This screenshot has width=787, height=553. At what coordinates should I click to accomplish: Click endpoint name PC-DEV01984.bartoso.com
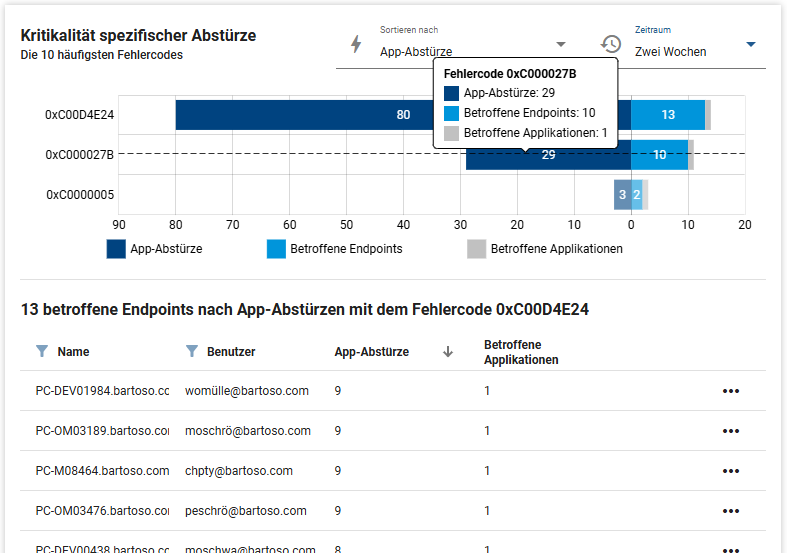point(102,391)
